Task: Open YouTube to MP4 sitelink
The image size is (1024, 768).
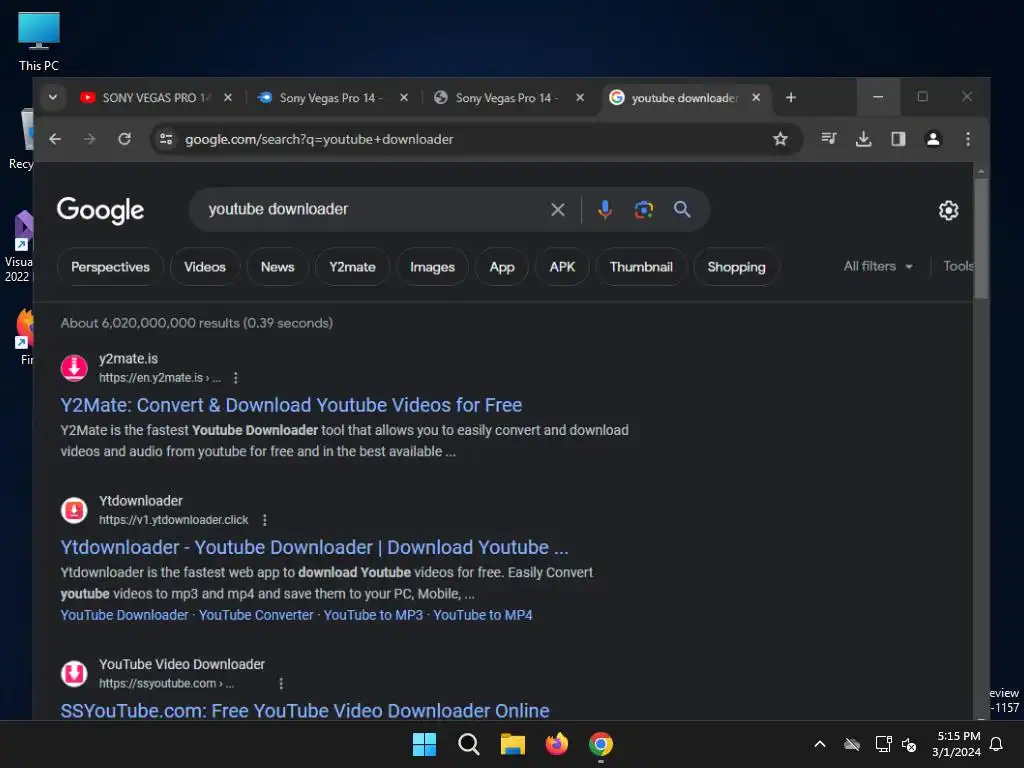Action: pos(483,615)
